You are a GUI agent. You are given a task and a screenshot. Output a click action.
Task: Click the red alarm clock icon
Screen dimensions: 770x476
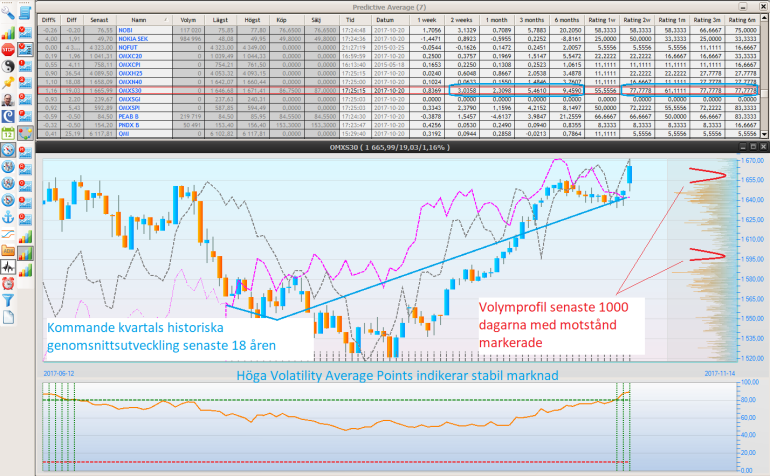click(8, 284)
